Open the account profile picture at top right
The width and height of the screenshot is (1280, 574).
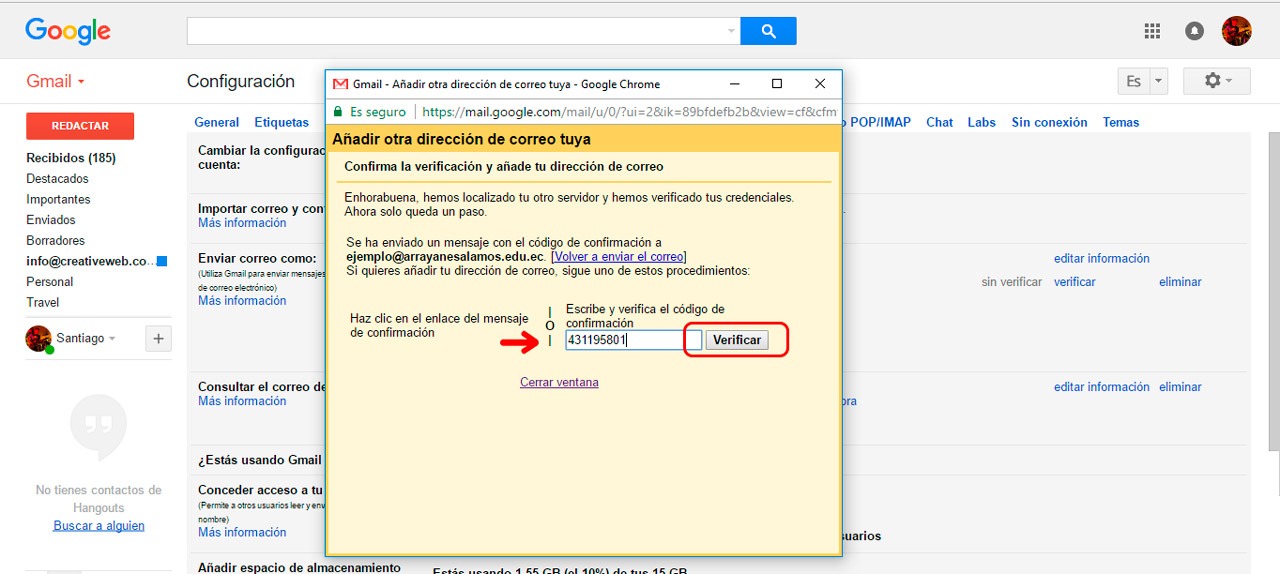(1237, 31)
